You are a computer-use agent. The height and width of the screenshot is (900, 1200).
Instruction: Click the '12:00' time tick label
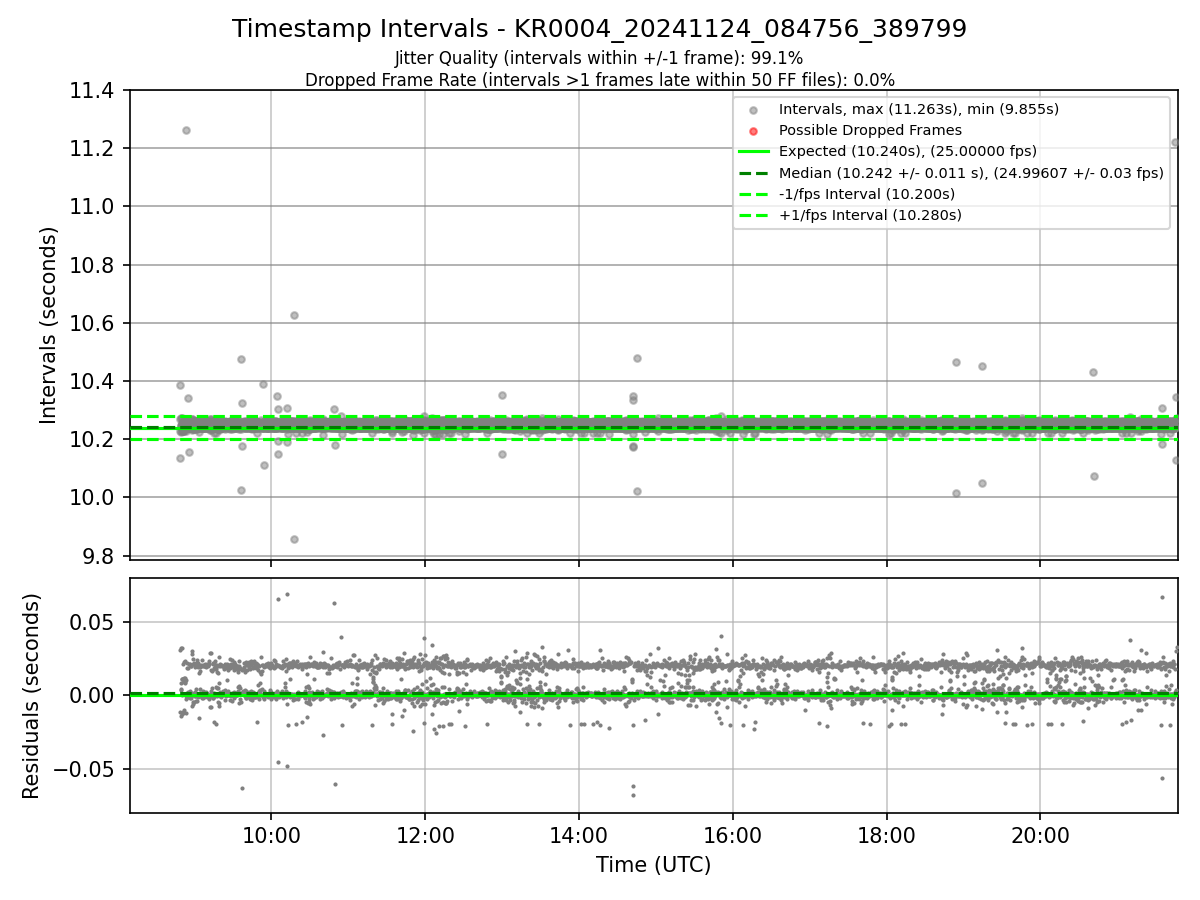click(425, 836)
